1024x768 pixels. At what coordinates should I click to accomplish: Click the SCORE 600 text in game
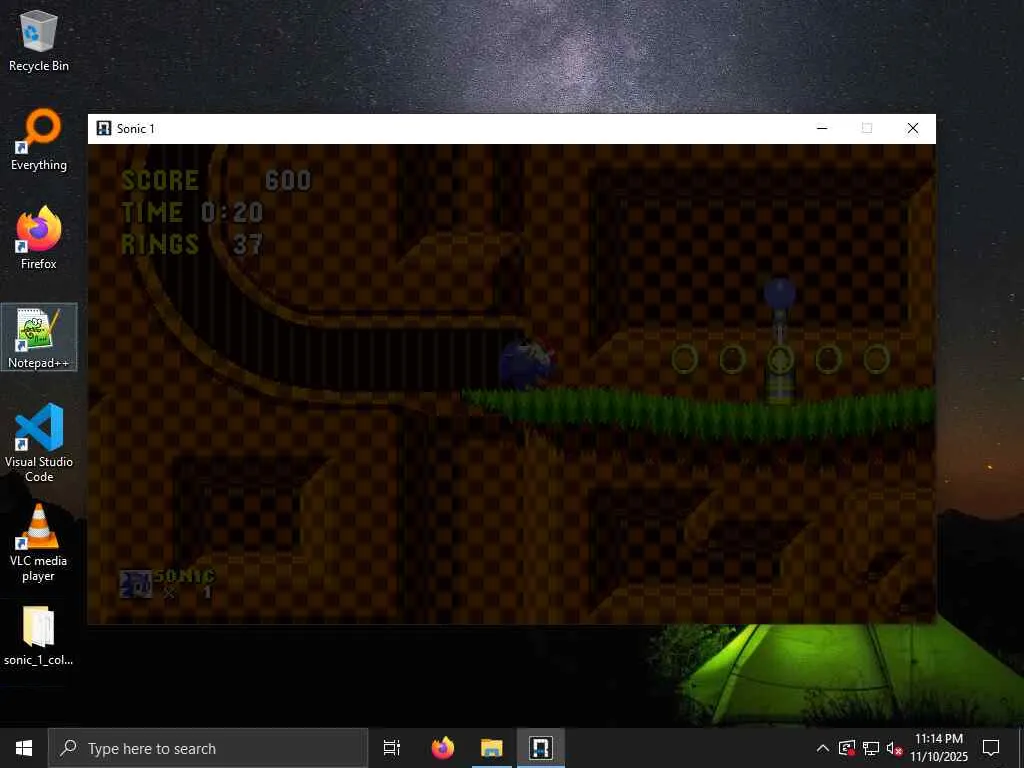pos(216,180)
